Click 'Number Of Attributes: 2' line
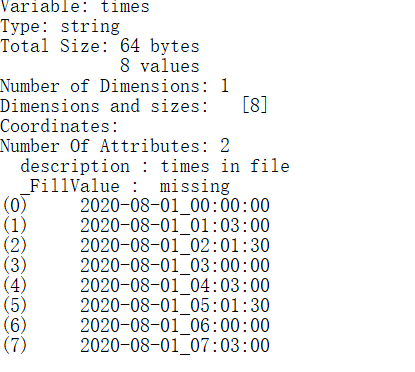The height and width of the screenshot is (372, 415). 115,146
